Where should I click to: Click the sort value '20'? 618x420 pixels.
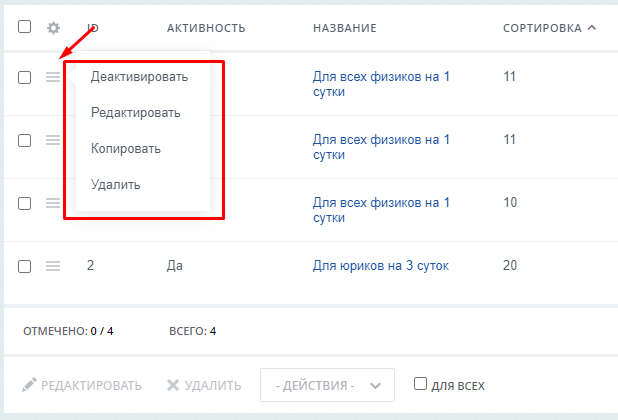[x=510, y=266]
